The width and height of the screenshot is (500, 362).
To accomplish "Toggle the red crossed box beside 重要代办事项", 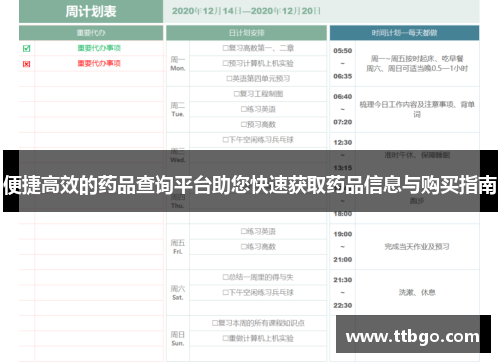I will (27, 64).
